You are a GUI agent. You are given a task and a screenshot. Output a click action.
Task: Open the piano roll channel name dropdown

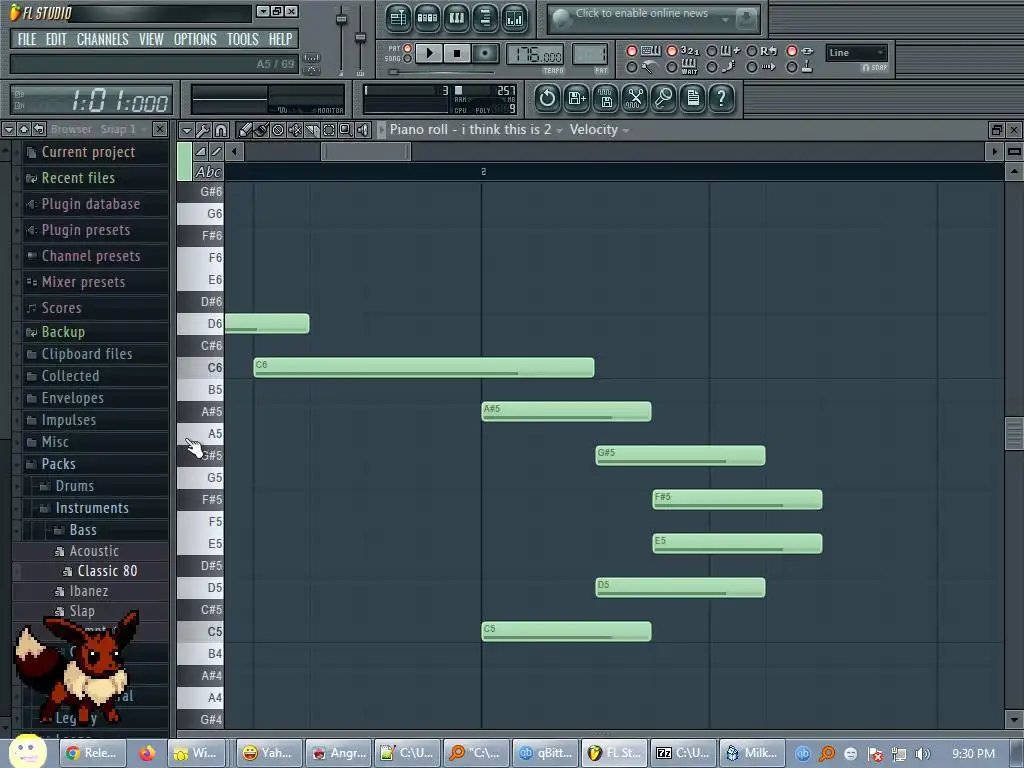pyautogui.click(x=476, y=130)
